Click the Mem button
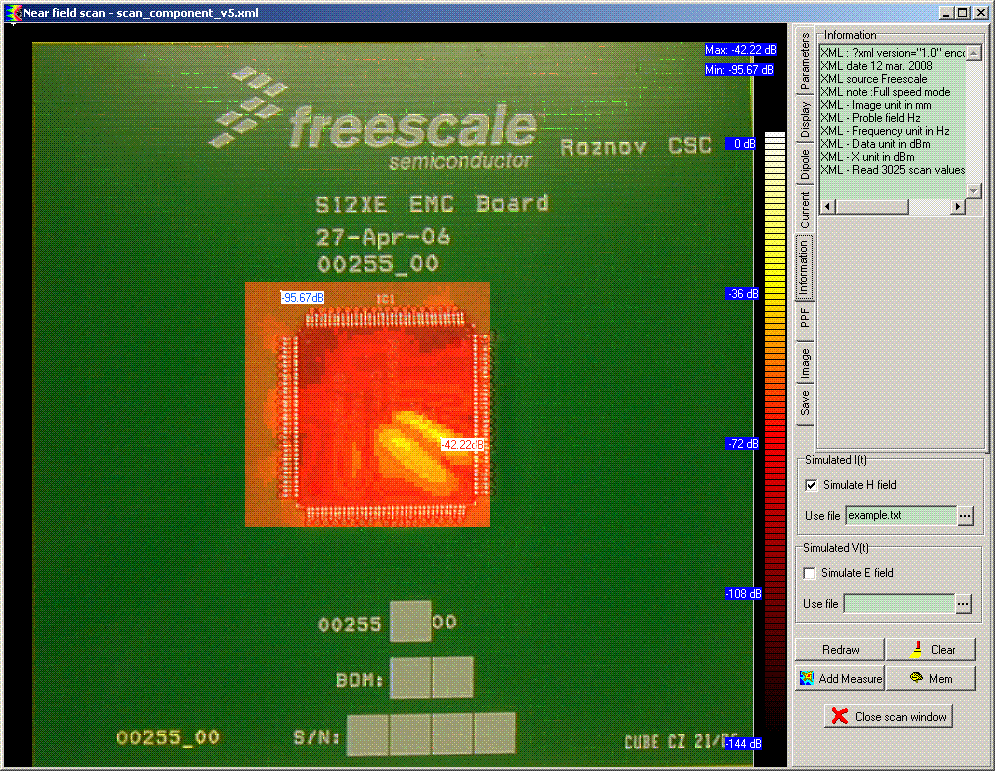1002x771 pixels. pos(931,678)
